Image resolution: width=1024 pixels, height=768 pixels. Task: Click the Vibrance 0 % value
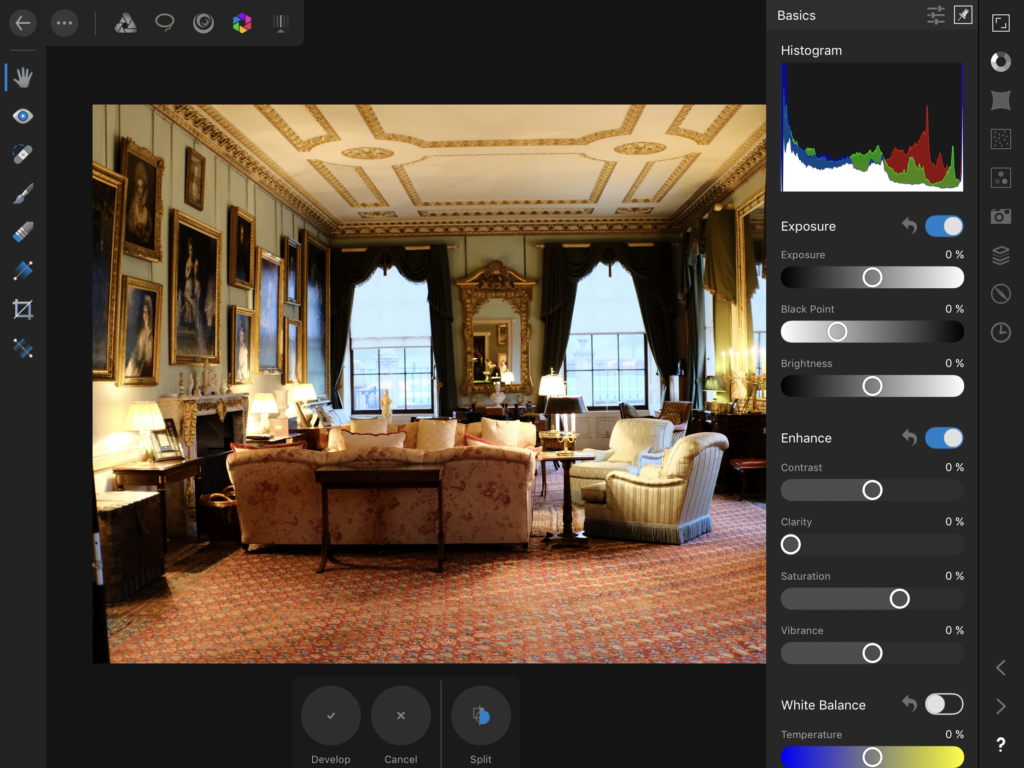pyautogui.click(x=954, y=630)
